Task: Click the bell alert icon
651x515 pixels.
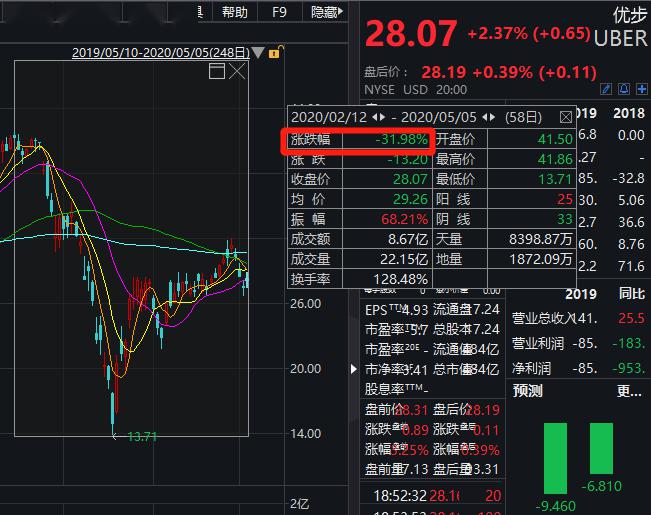Action: click(x=624, y=89)
